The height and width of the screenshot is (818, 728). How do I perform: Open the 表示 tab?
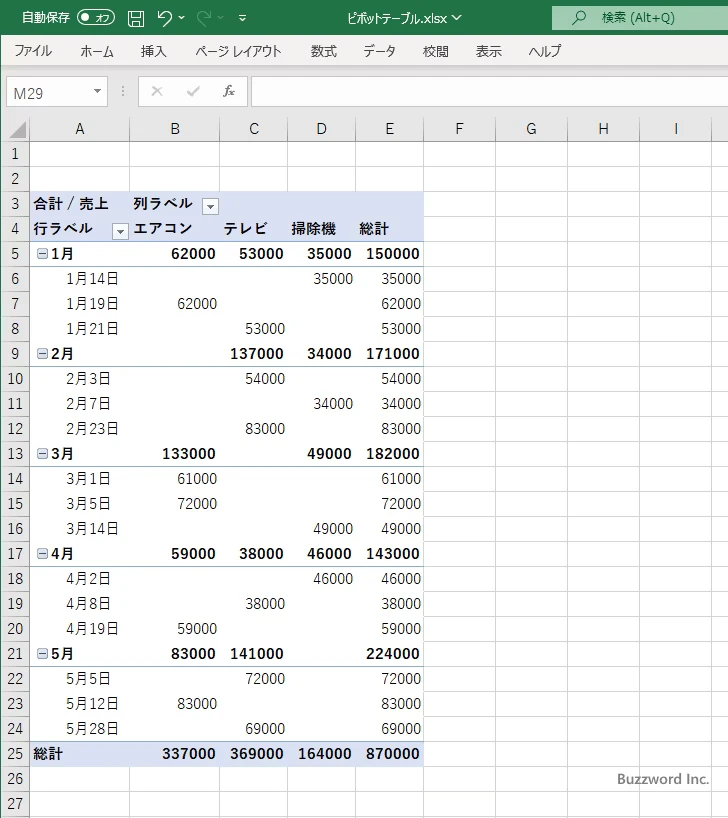pyautogui.click(x=488, y=51)
